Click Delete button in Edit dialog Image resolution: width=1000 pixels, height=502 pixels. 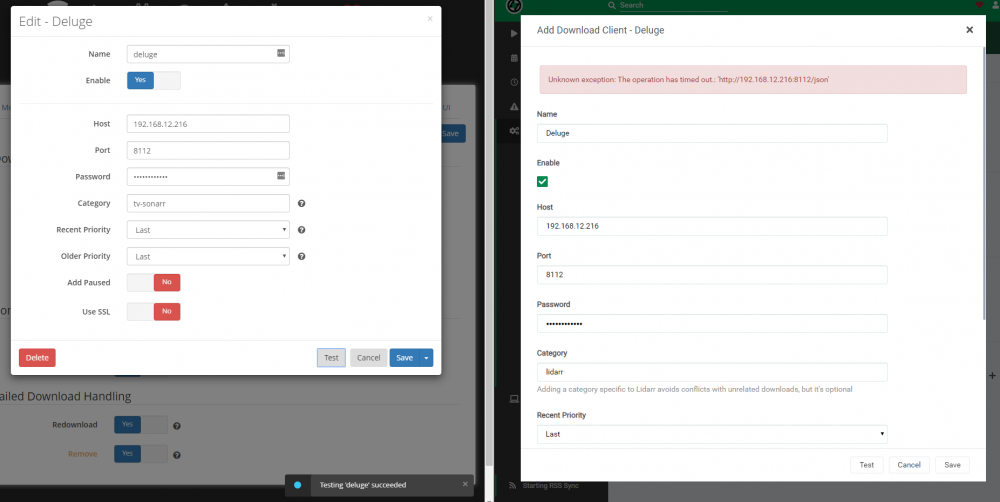(x=37, y=358)
